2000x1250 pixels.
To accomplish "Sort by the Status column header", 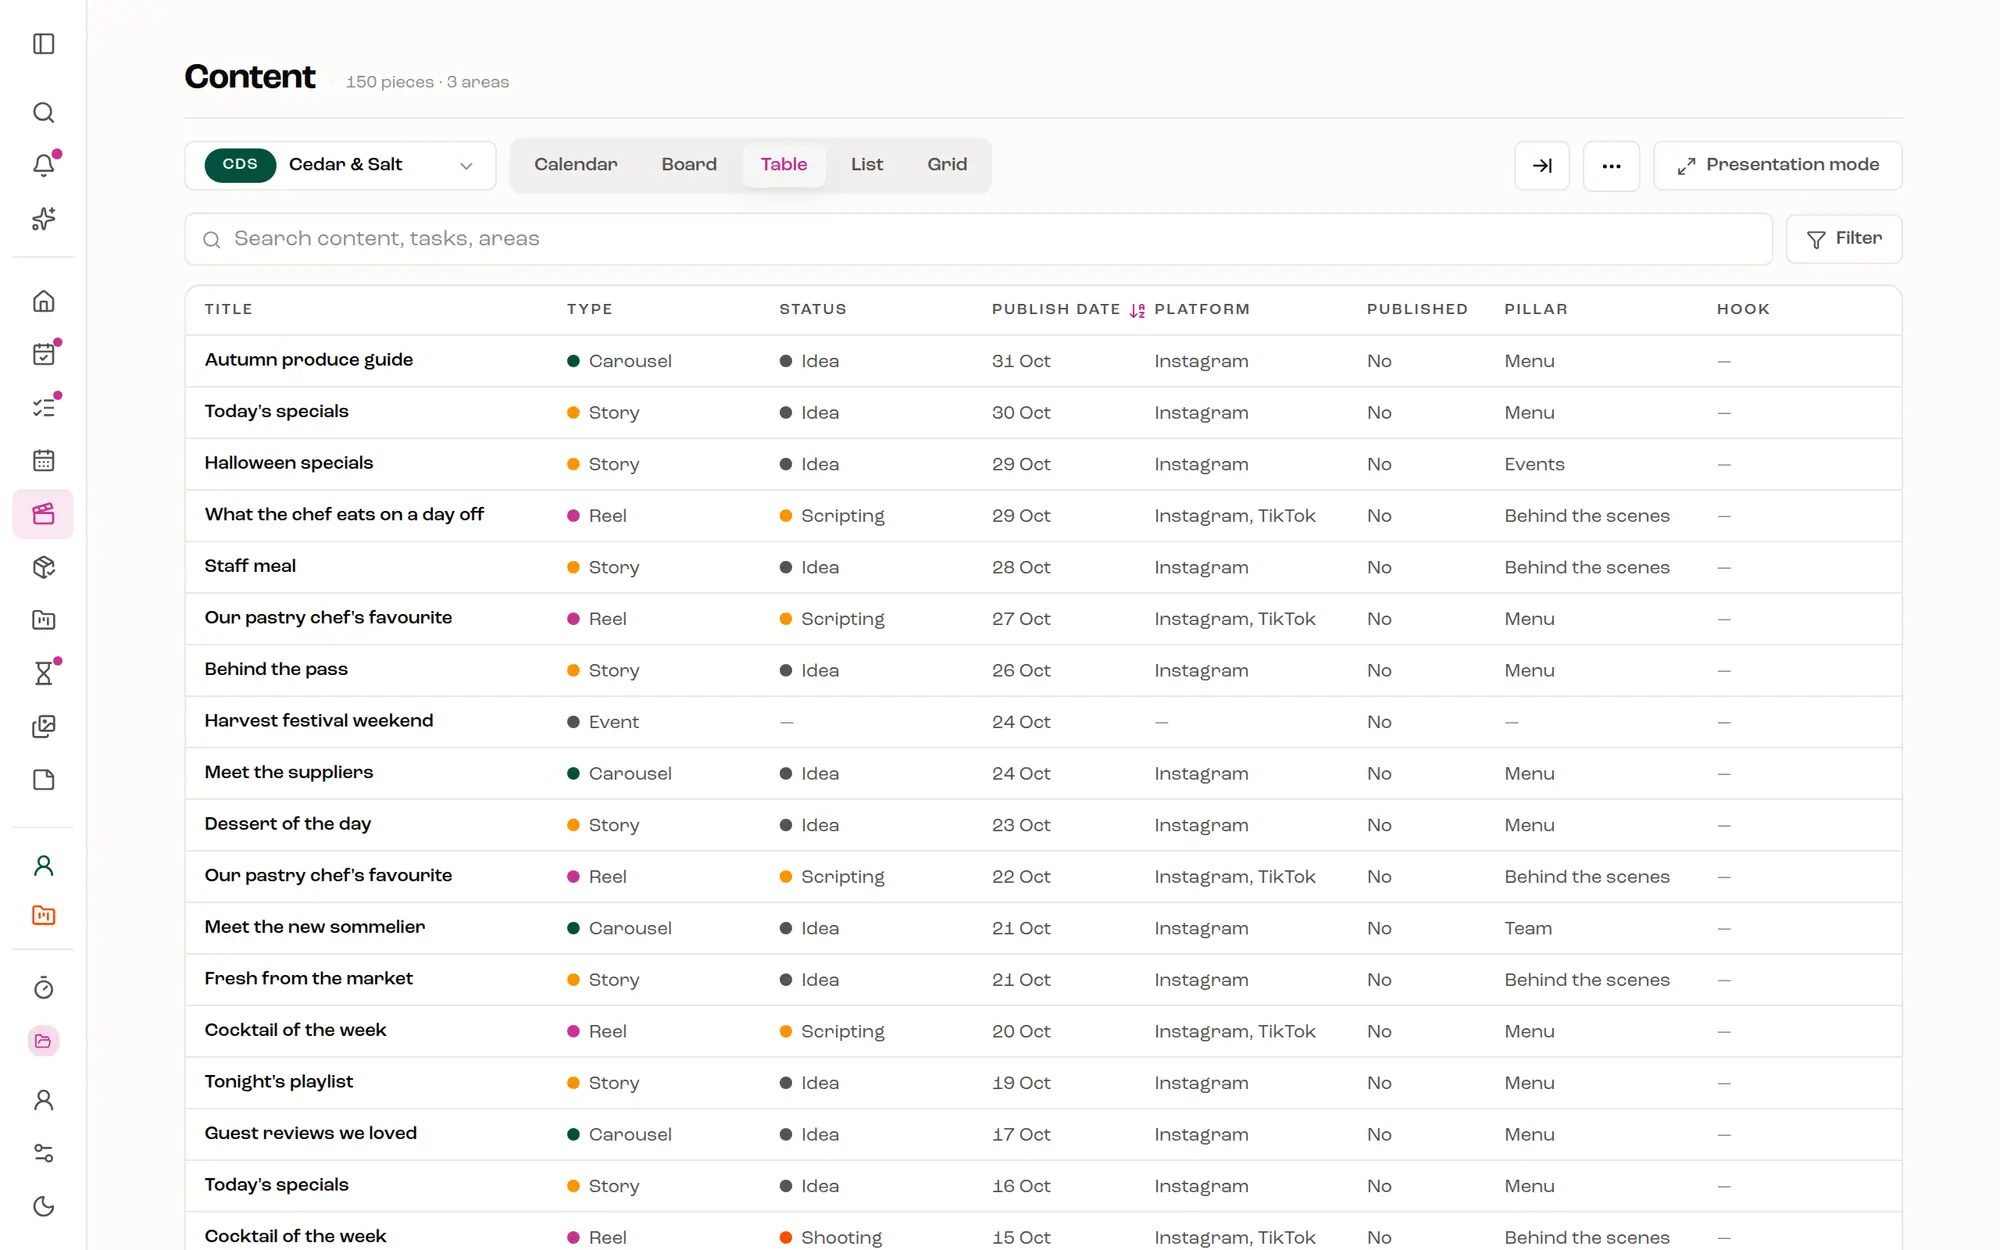I will point(813,309).
